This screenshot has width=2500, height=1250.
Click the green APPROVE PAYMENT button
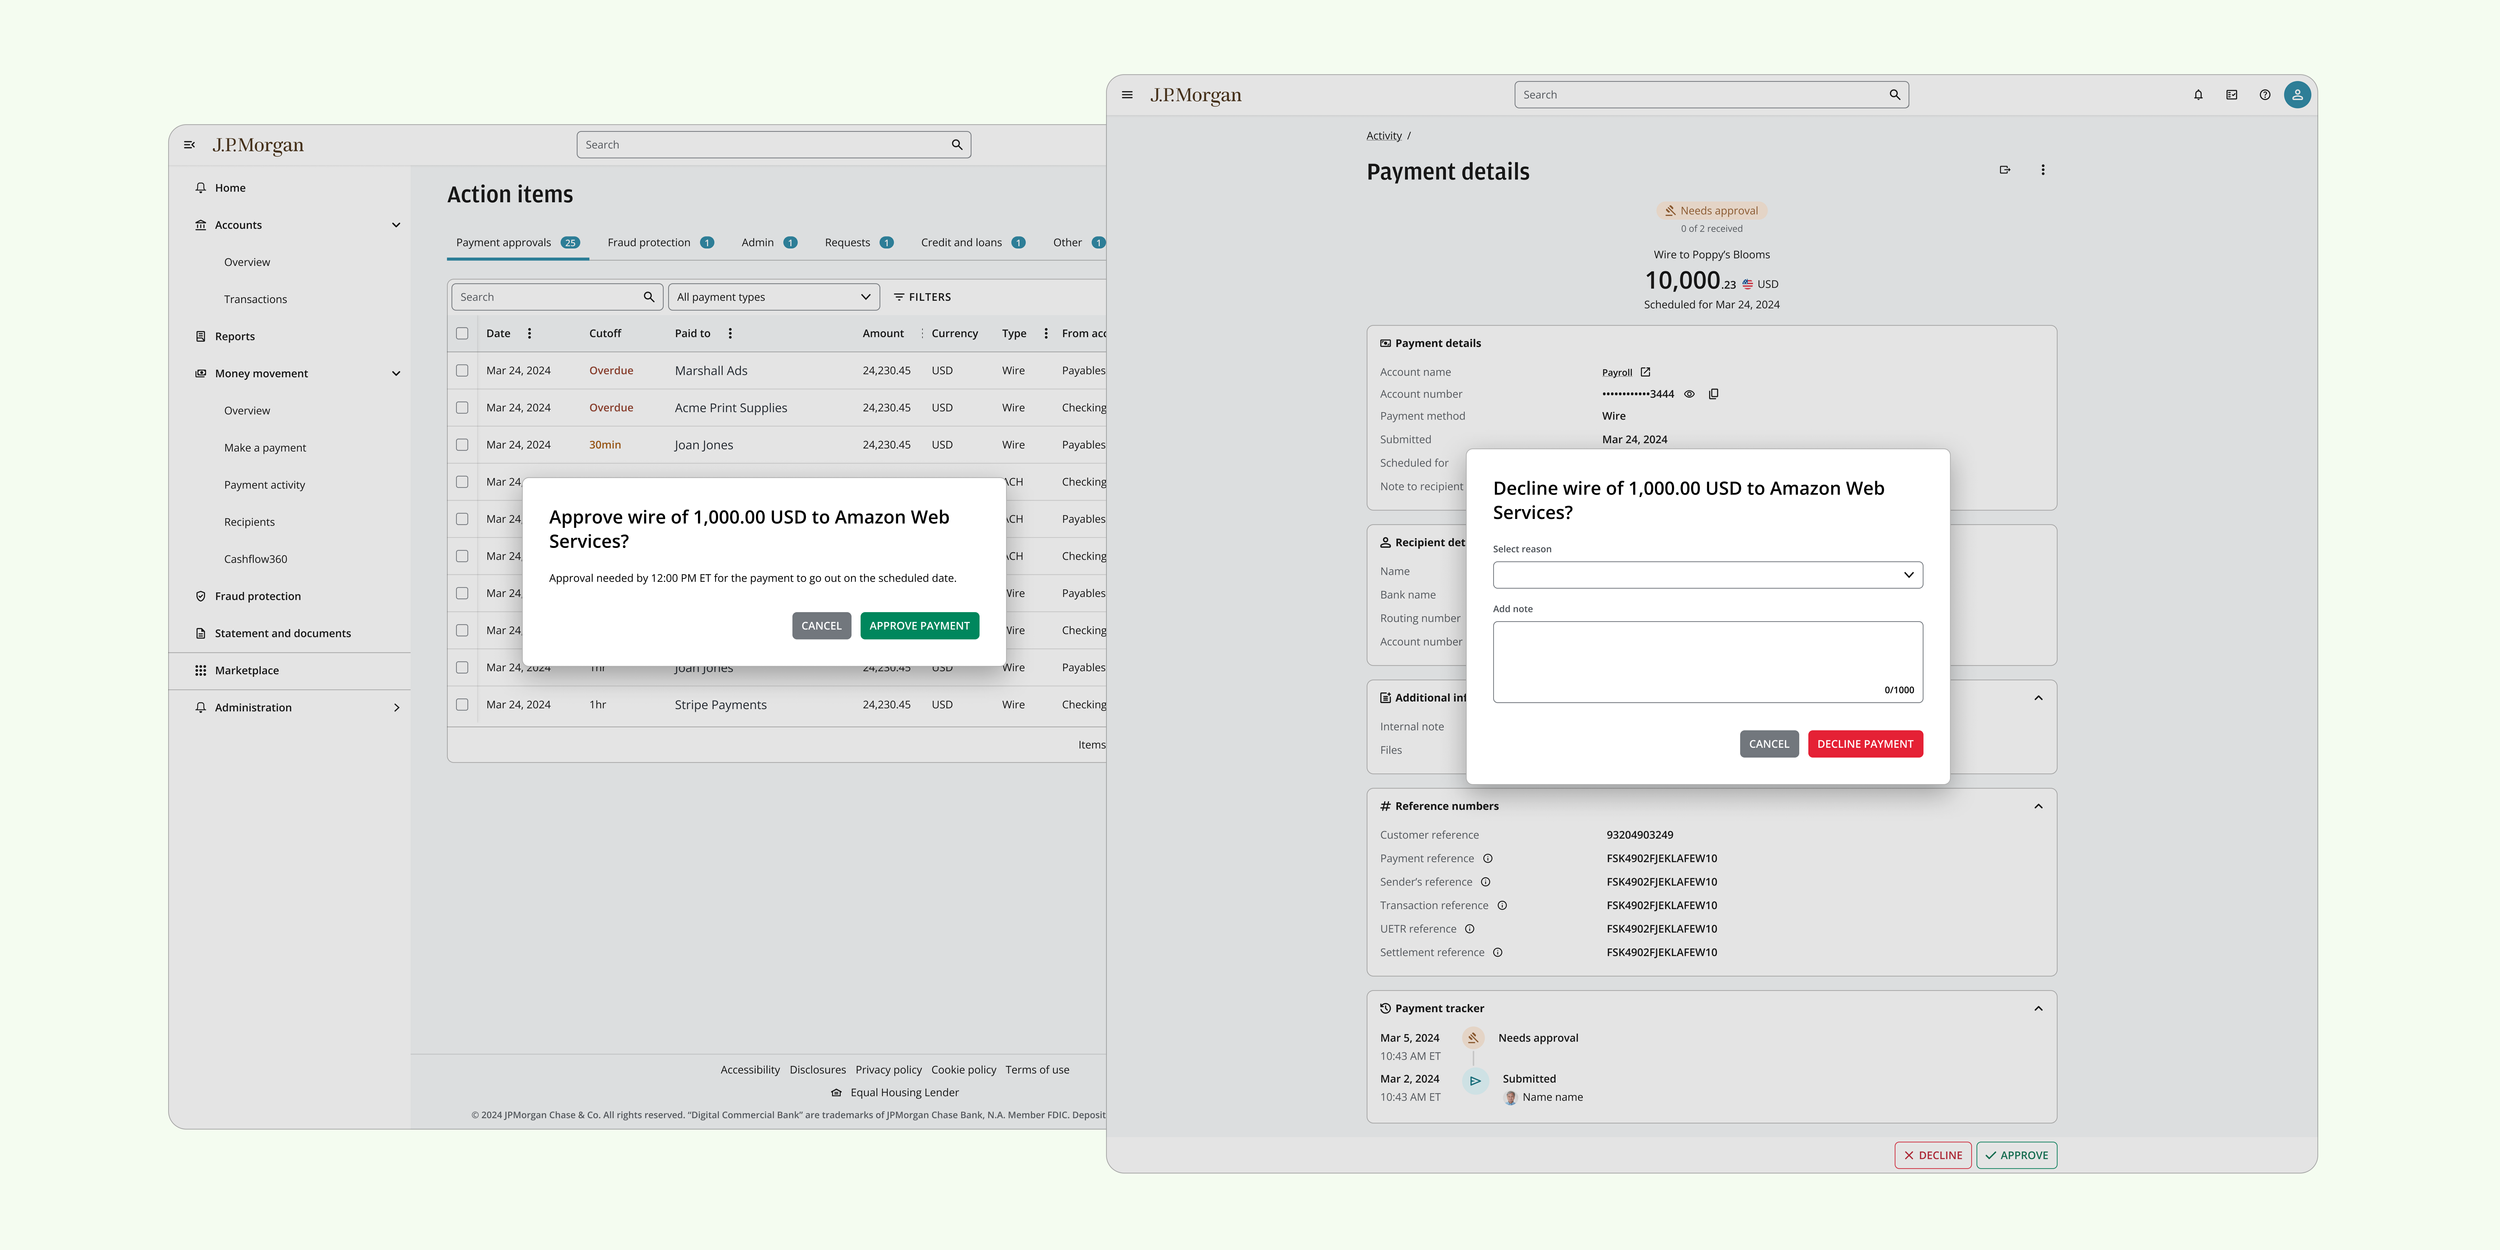click(x=919, y=626)
